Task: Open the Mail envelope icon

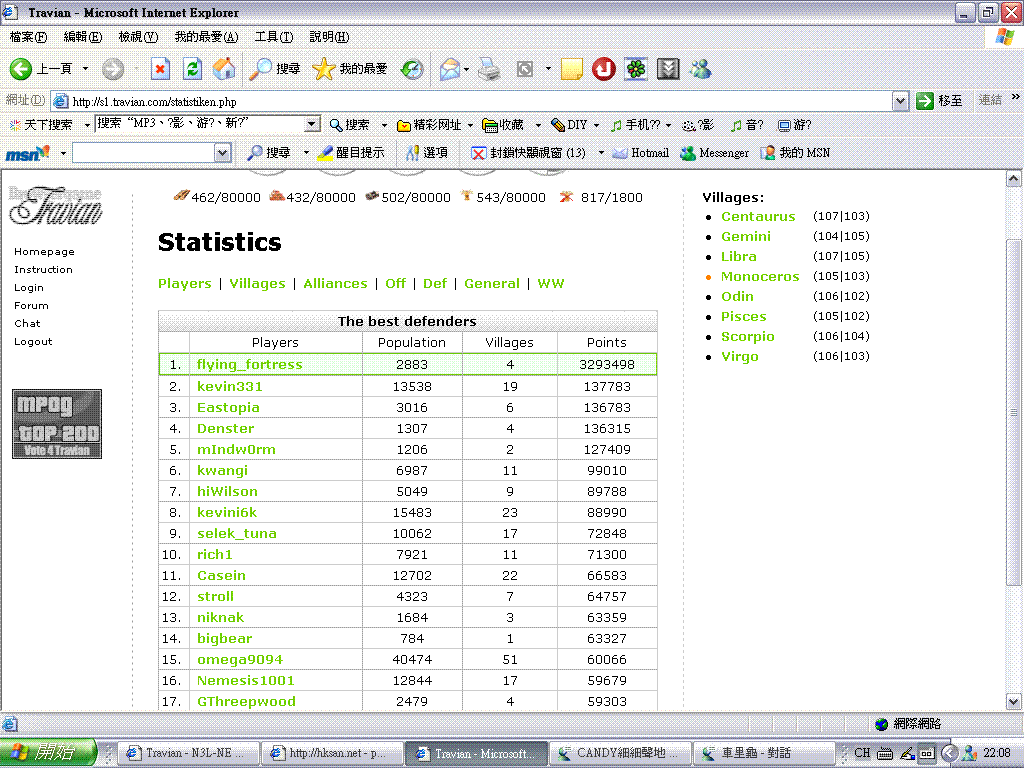Action: (x=449, y=69)
